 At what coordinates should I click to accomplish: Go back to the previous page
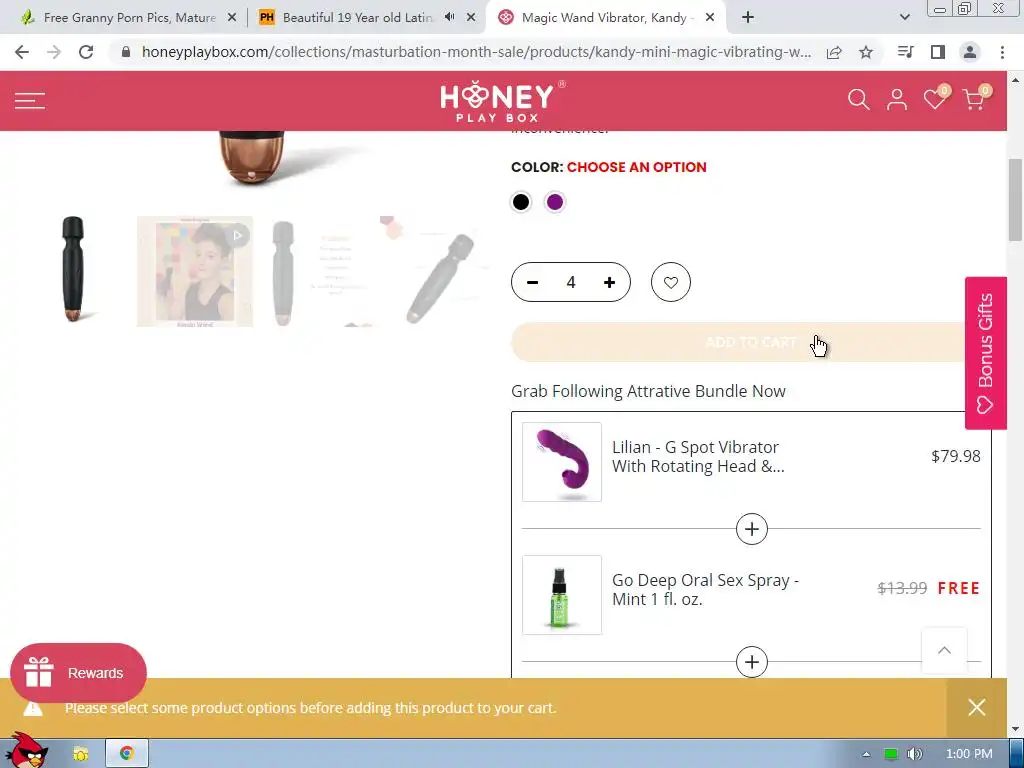(x=22, y=52)
